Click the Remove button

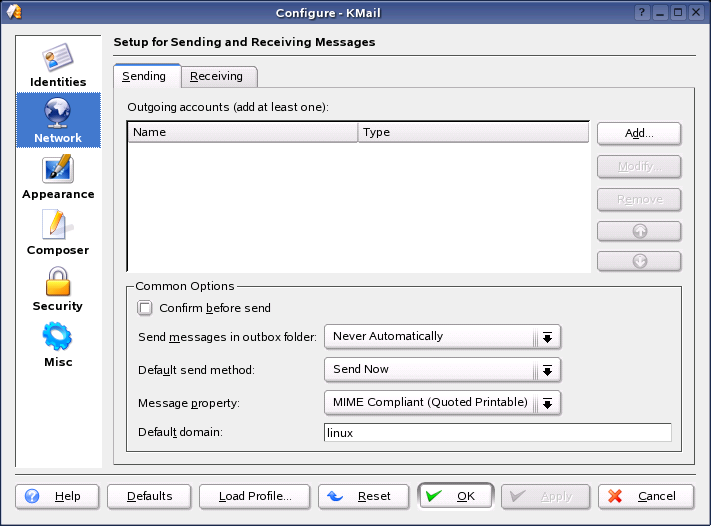coord(639,200)
